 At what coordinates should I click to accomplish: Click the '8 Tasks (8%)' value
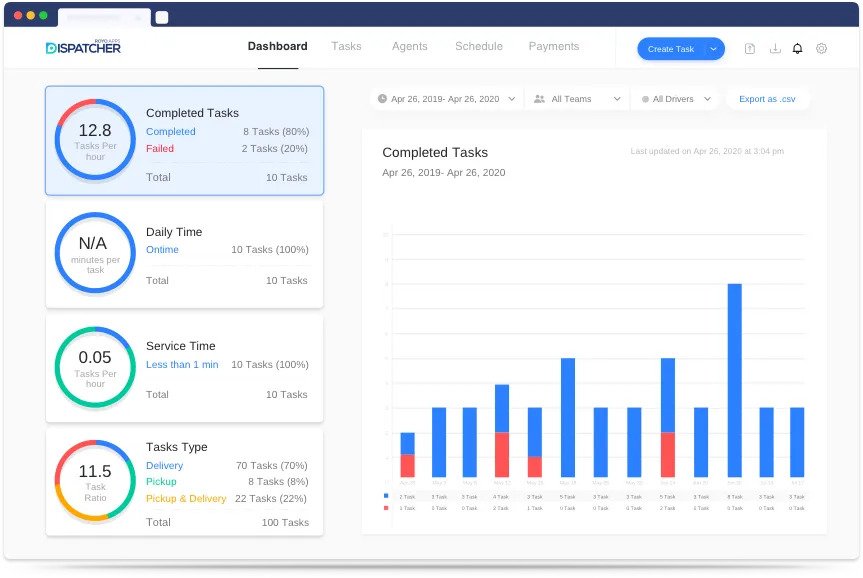pos(278,482)
